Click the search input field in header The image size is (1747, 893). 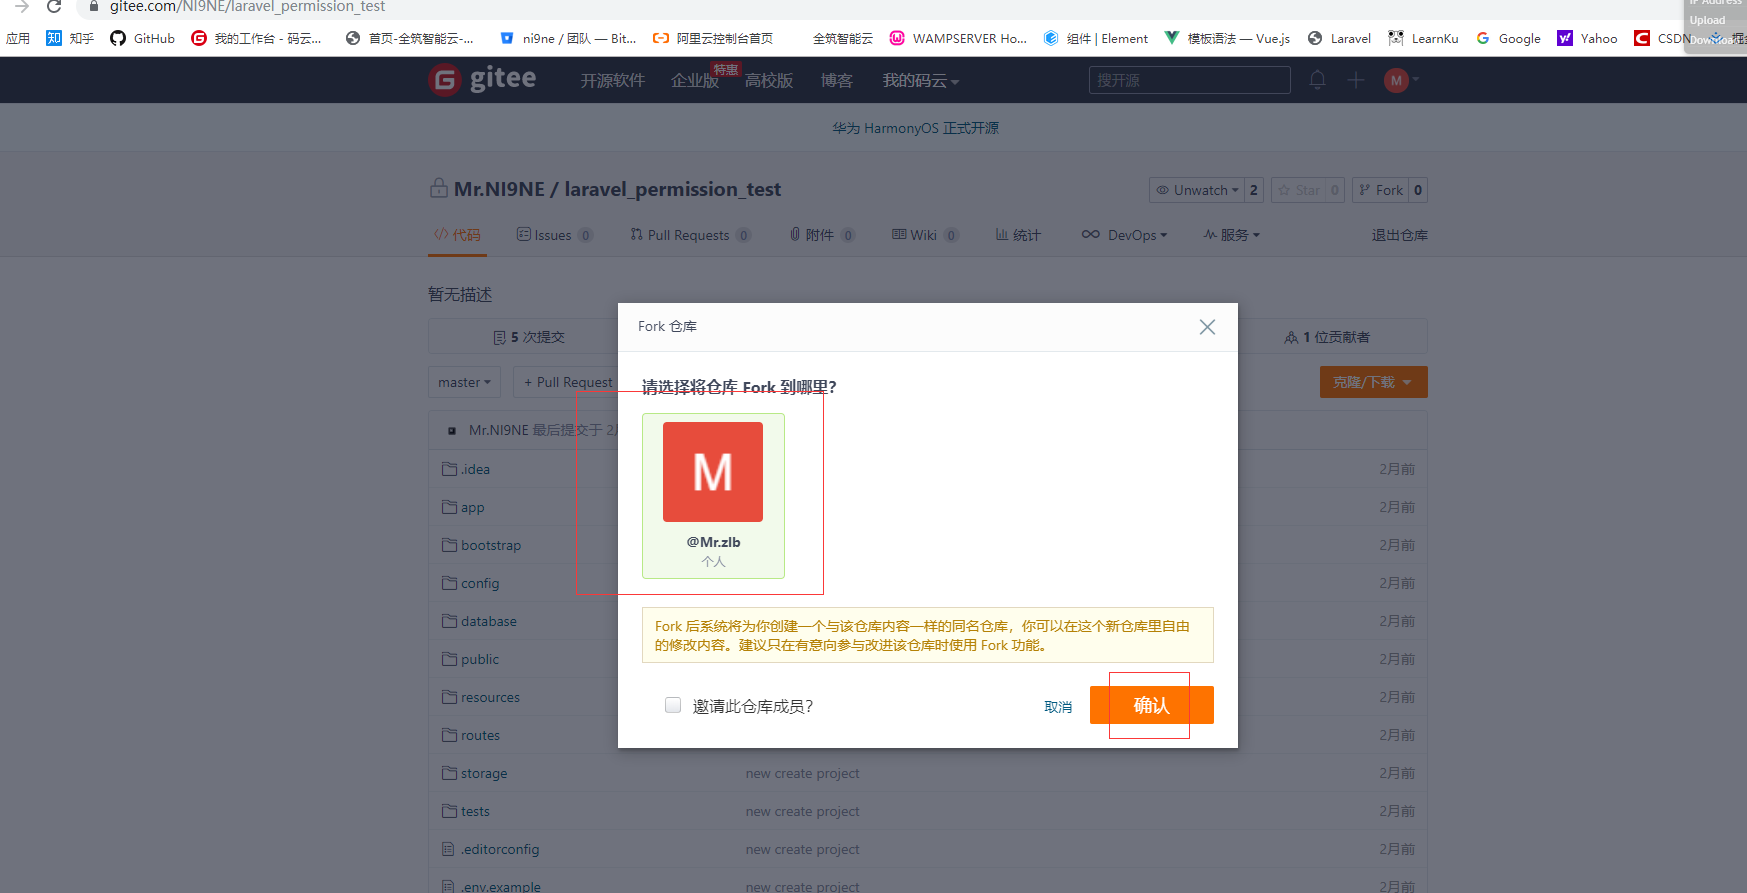(1189, 80)
